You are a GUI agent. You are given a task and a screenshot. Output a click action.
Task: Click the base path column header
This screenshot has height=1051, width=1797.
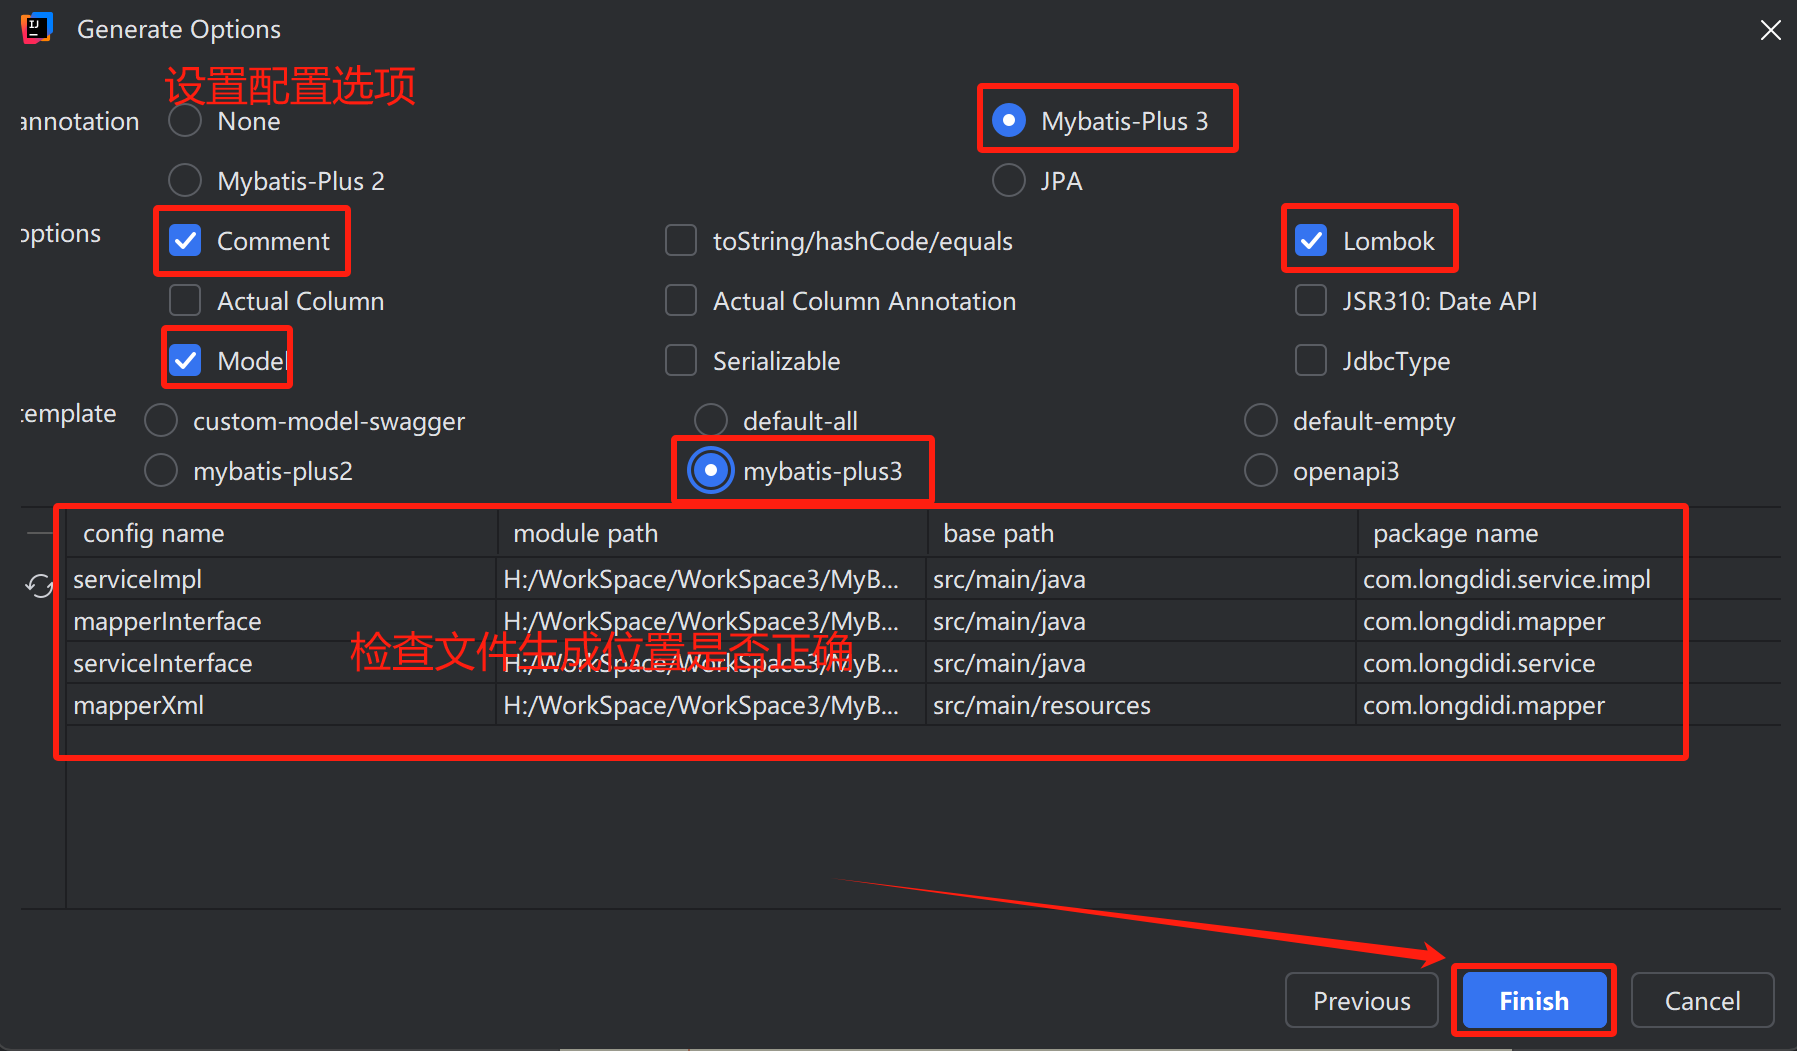(1142, 533)
